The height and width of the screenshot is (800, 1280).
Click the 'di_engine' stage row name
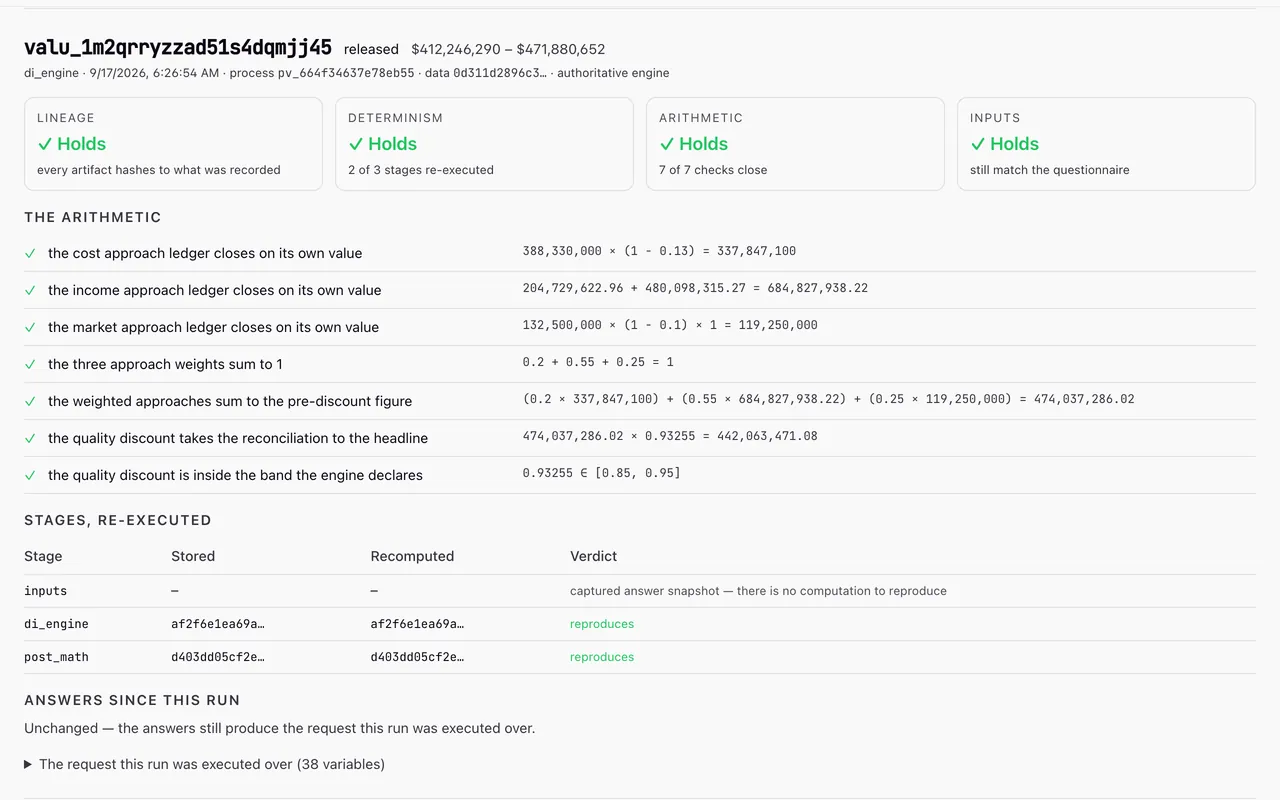coord(56,624)
